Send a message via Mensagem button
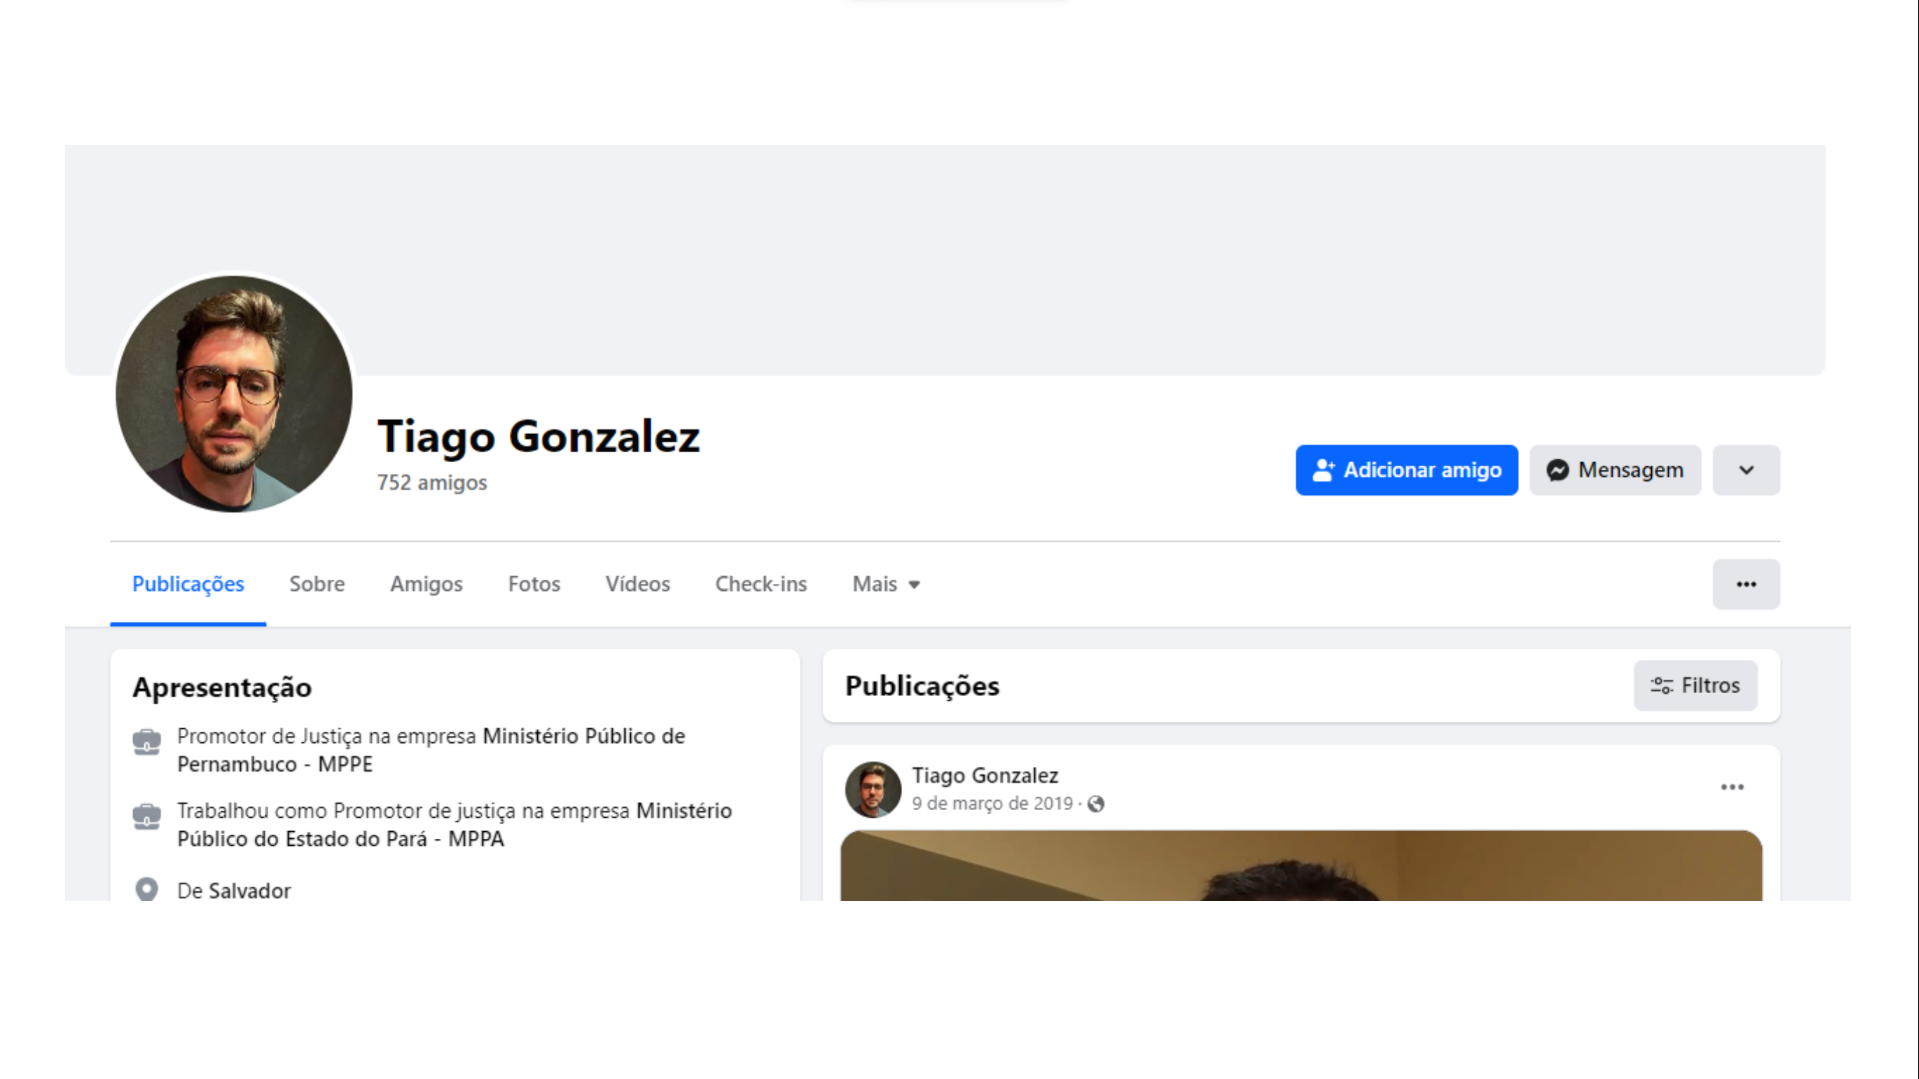This screenshot has height=1079, width=1919. click(1614, 470)
